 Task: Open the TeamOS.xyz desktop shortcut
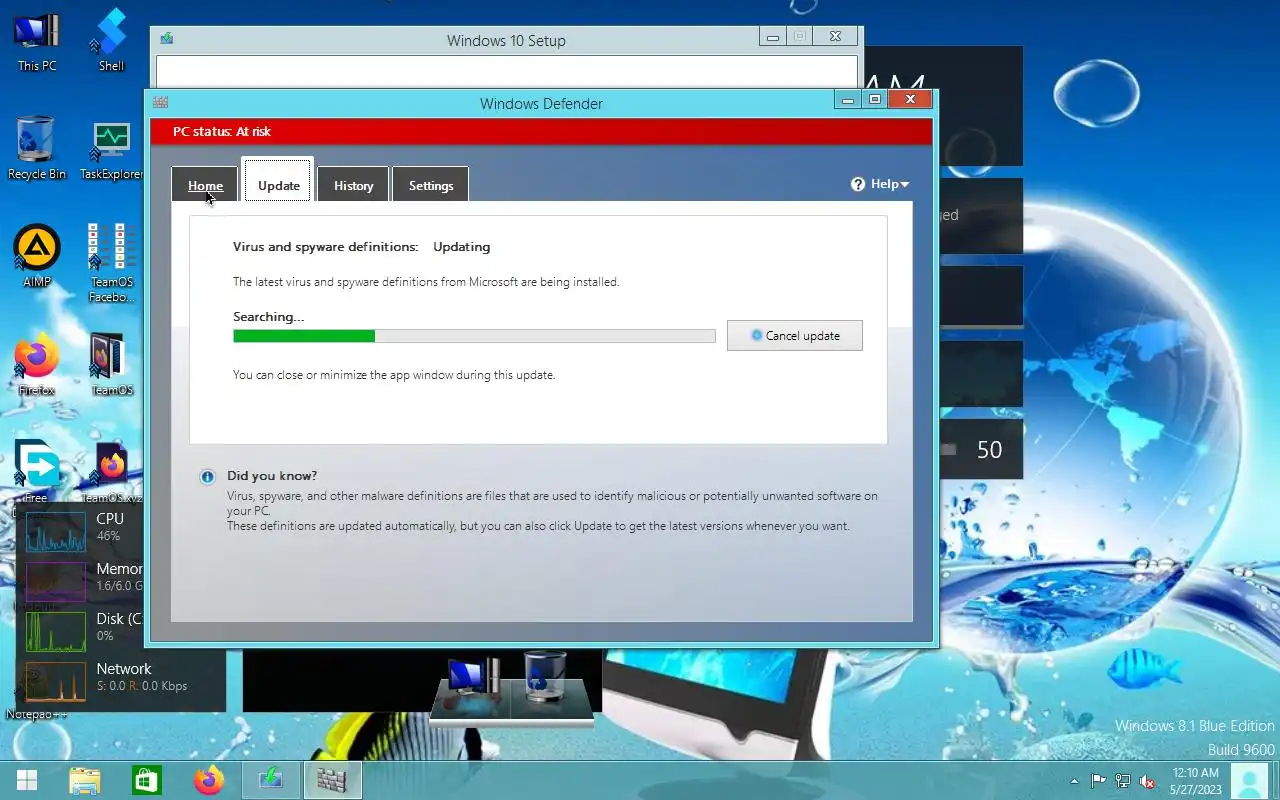(111, 472)
